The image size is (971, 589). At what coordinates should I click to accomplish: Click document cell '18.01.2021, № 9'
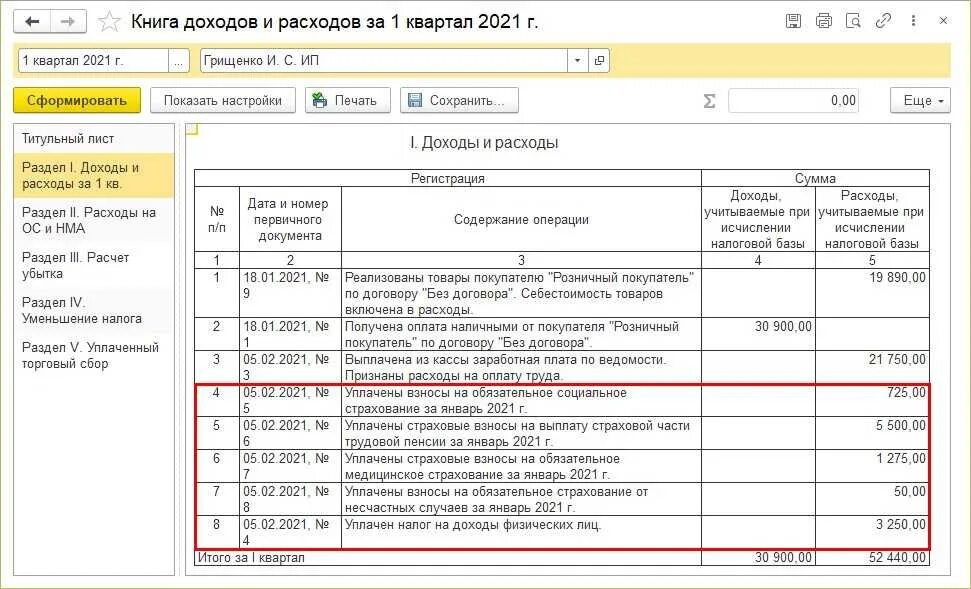[x=290, y=293]
